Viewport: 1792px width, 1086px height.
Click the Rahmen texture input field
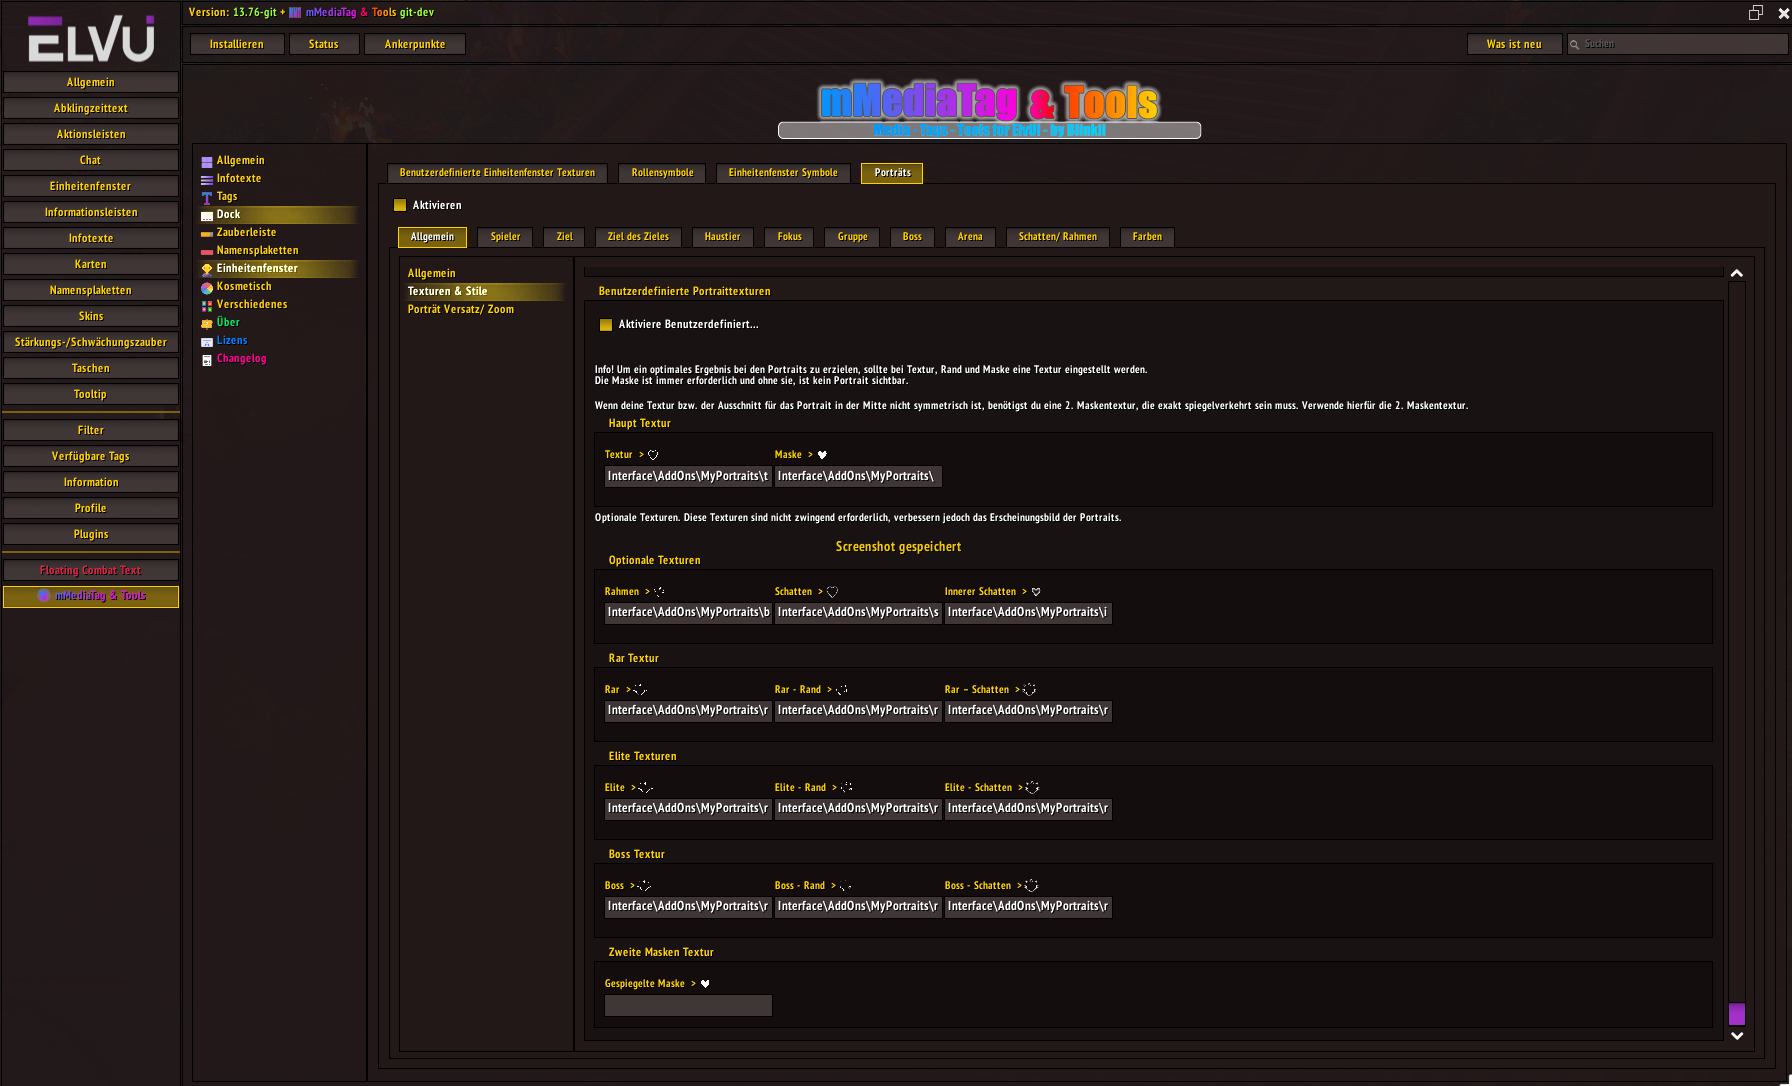click(688, 613)
